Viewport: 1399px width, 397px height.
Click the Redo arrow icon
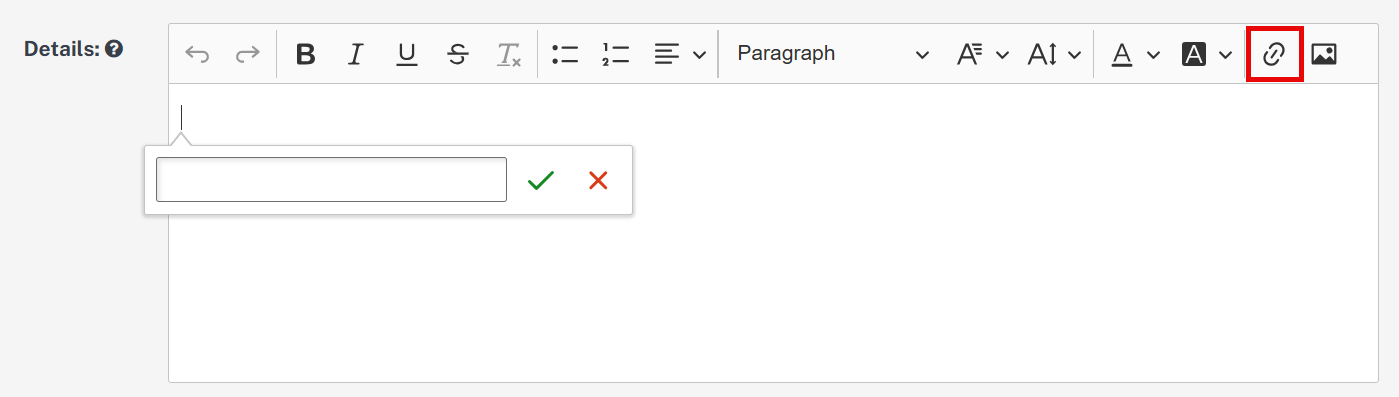pos(247,54)
